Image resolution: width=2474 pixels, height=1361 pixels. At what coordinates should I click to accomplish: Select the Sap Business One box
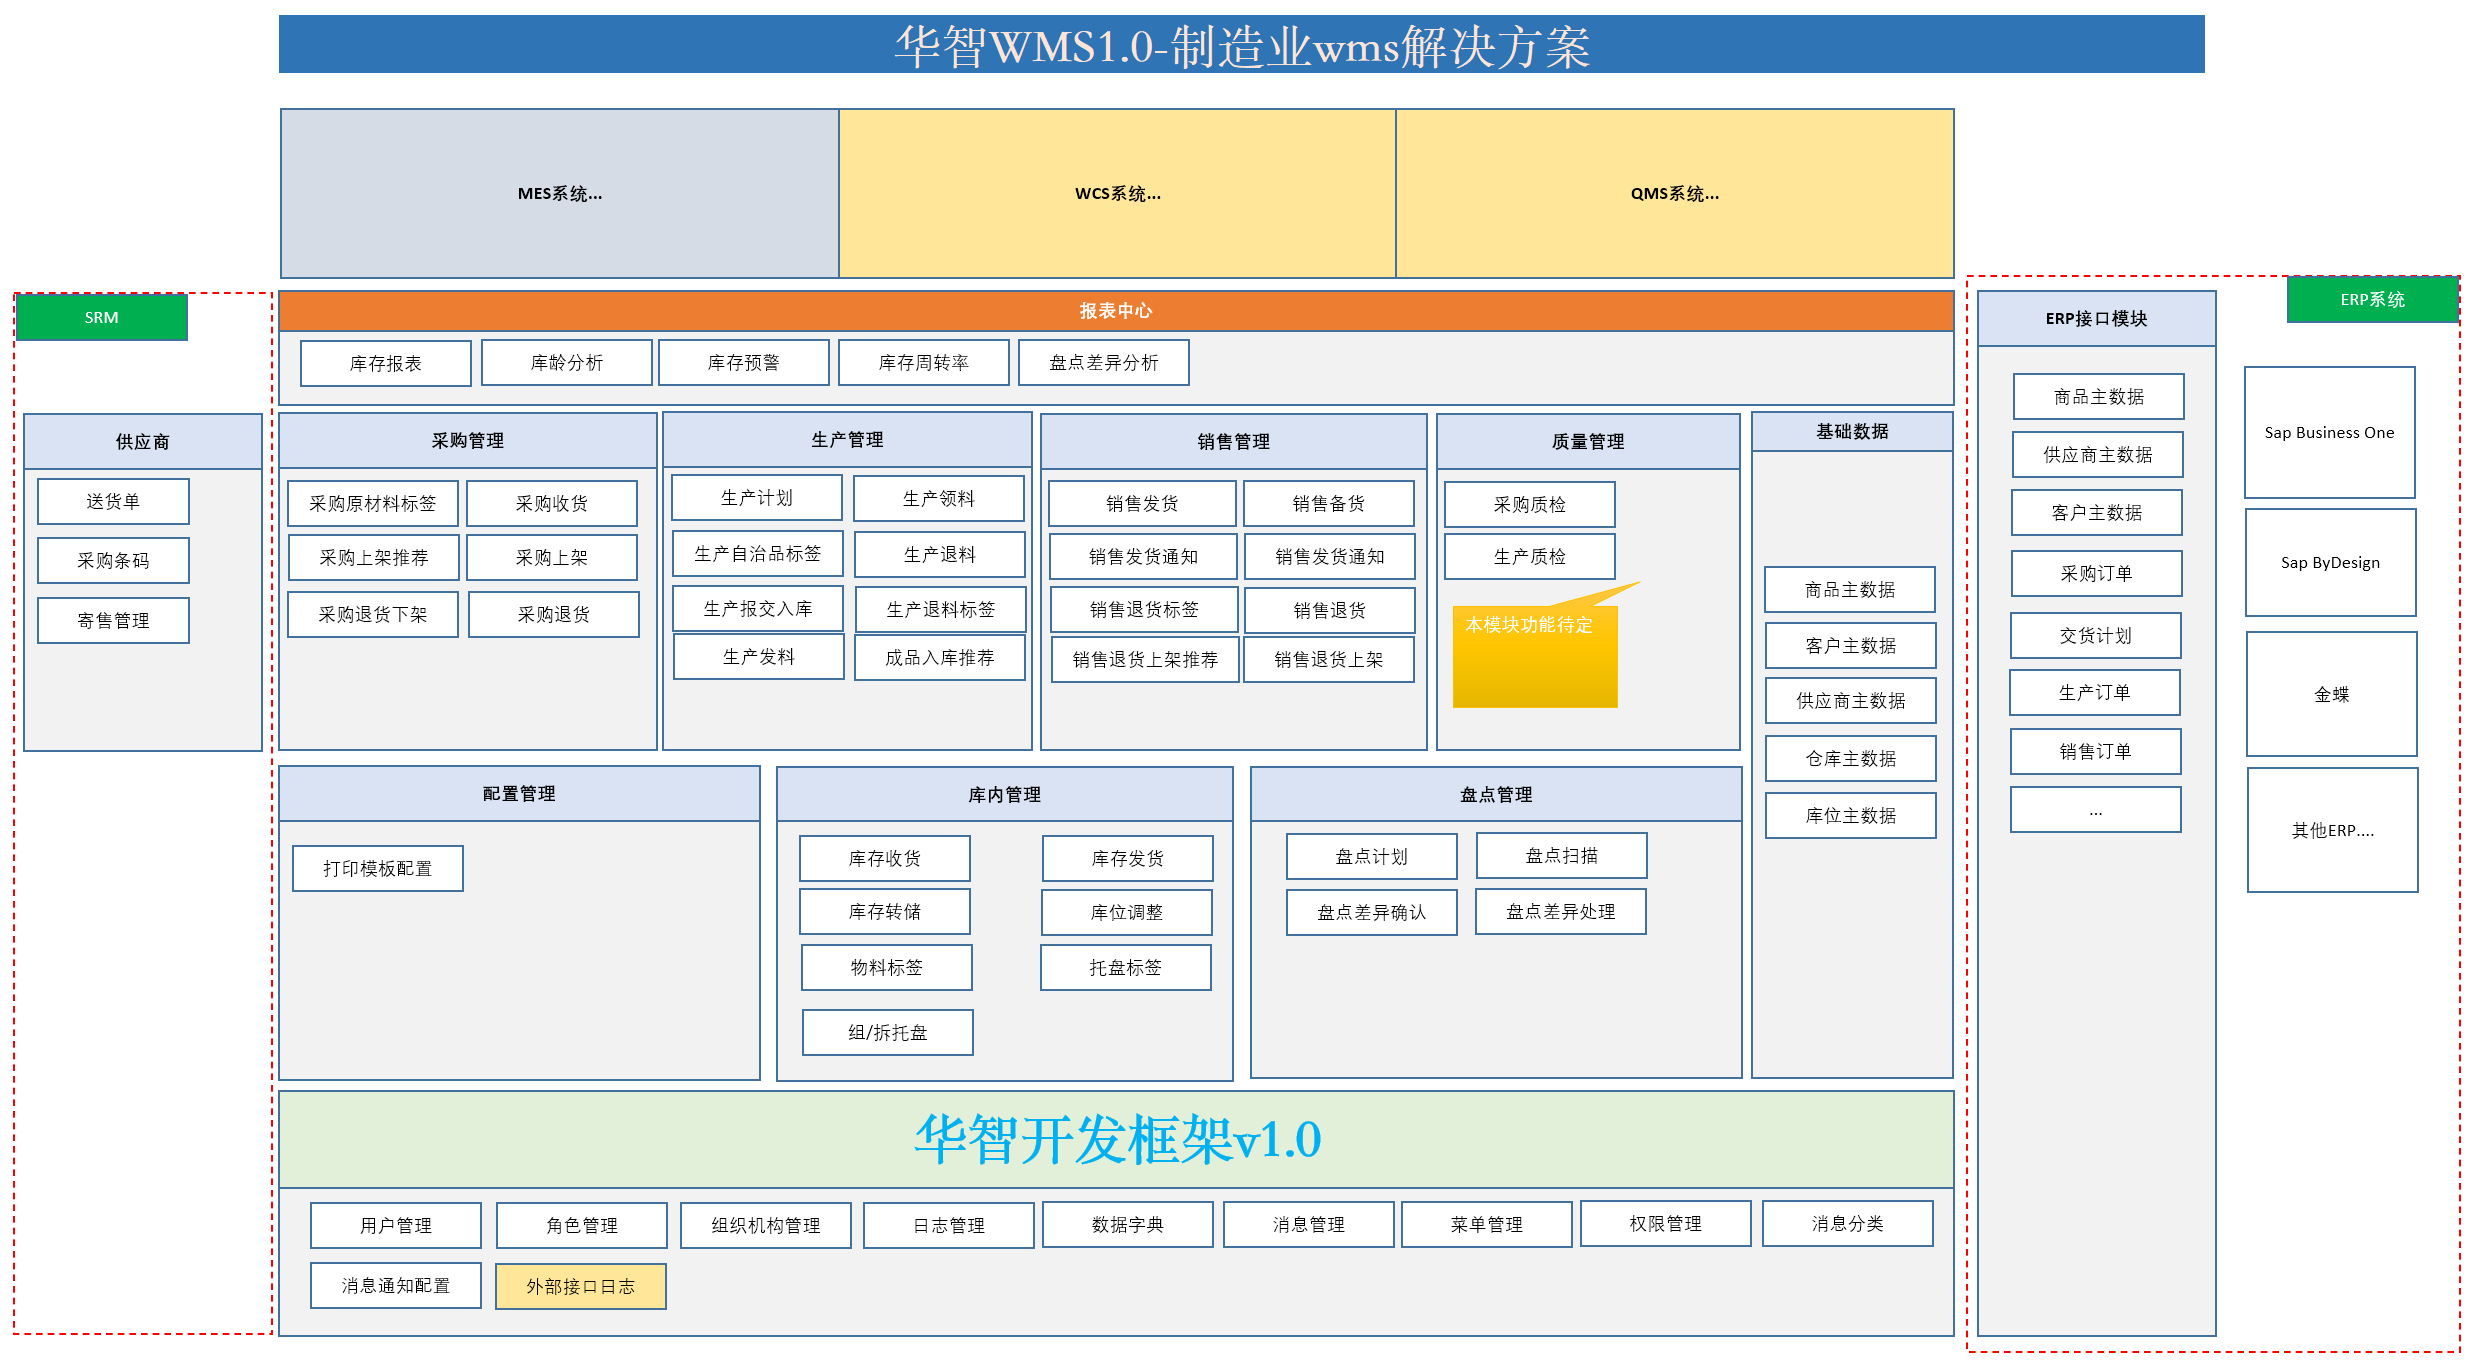2328,432
